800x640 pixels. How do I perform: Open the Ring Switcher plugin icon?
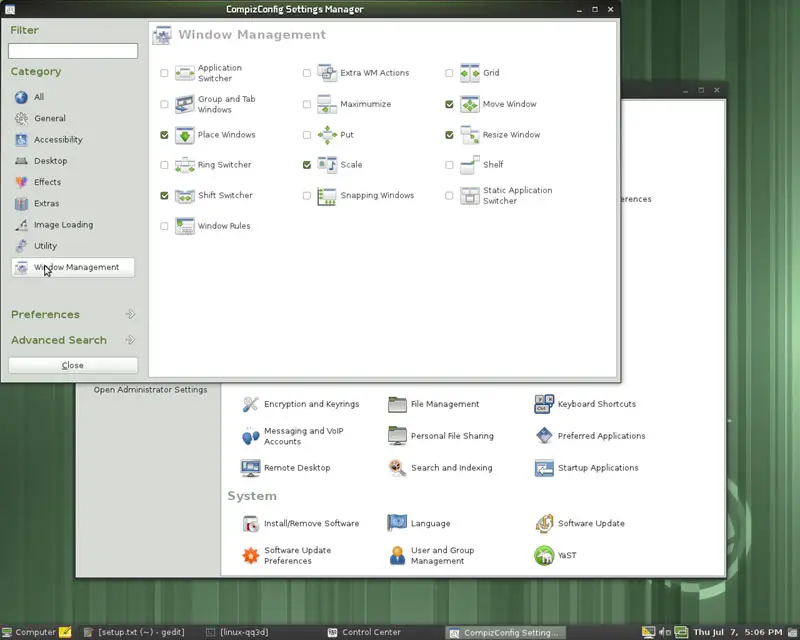[x=185, y=165]
